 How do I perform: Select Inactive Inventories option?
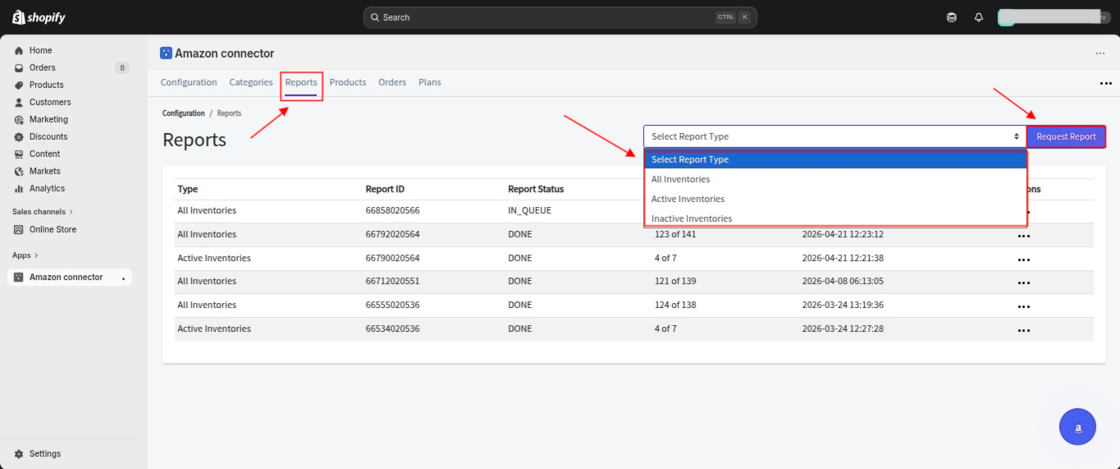691,218
